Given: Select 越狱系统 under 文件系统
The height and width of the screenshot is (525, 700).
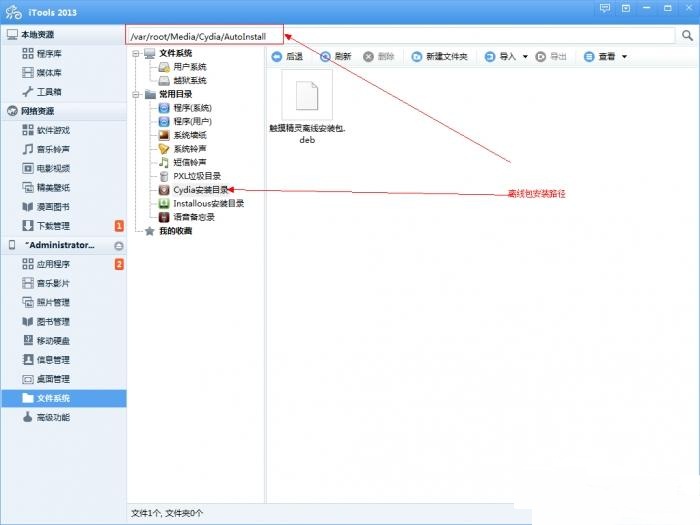Looking at the screenshot, I should pos(189,80).
